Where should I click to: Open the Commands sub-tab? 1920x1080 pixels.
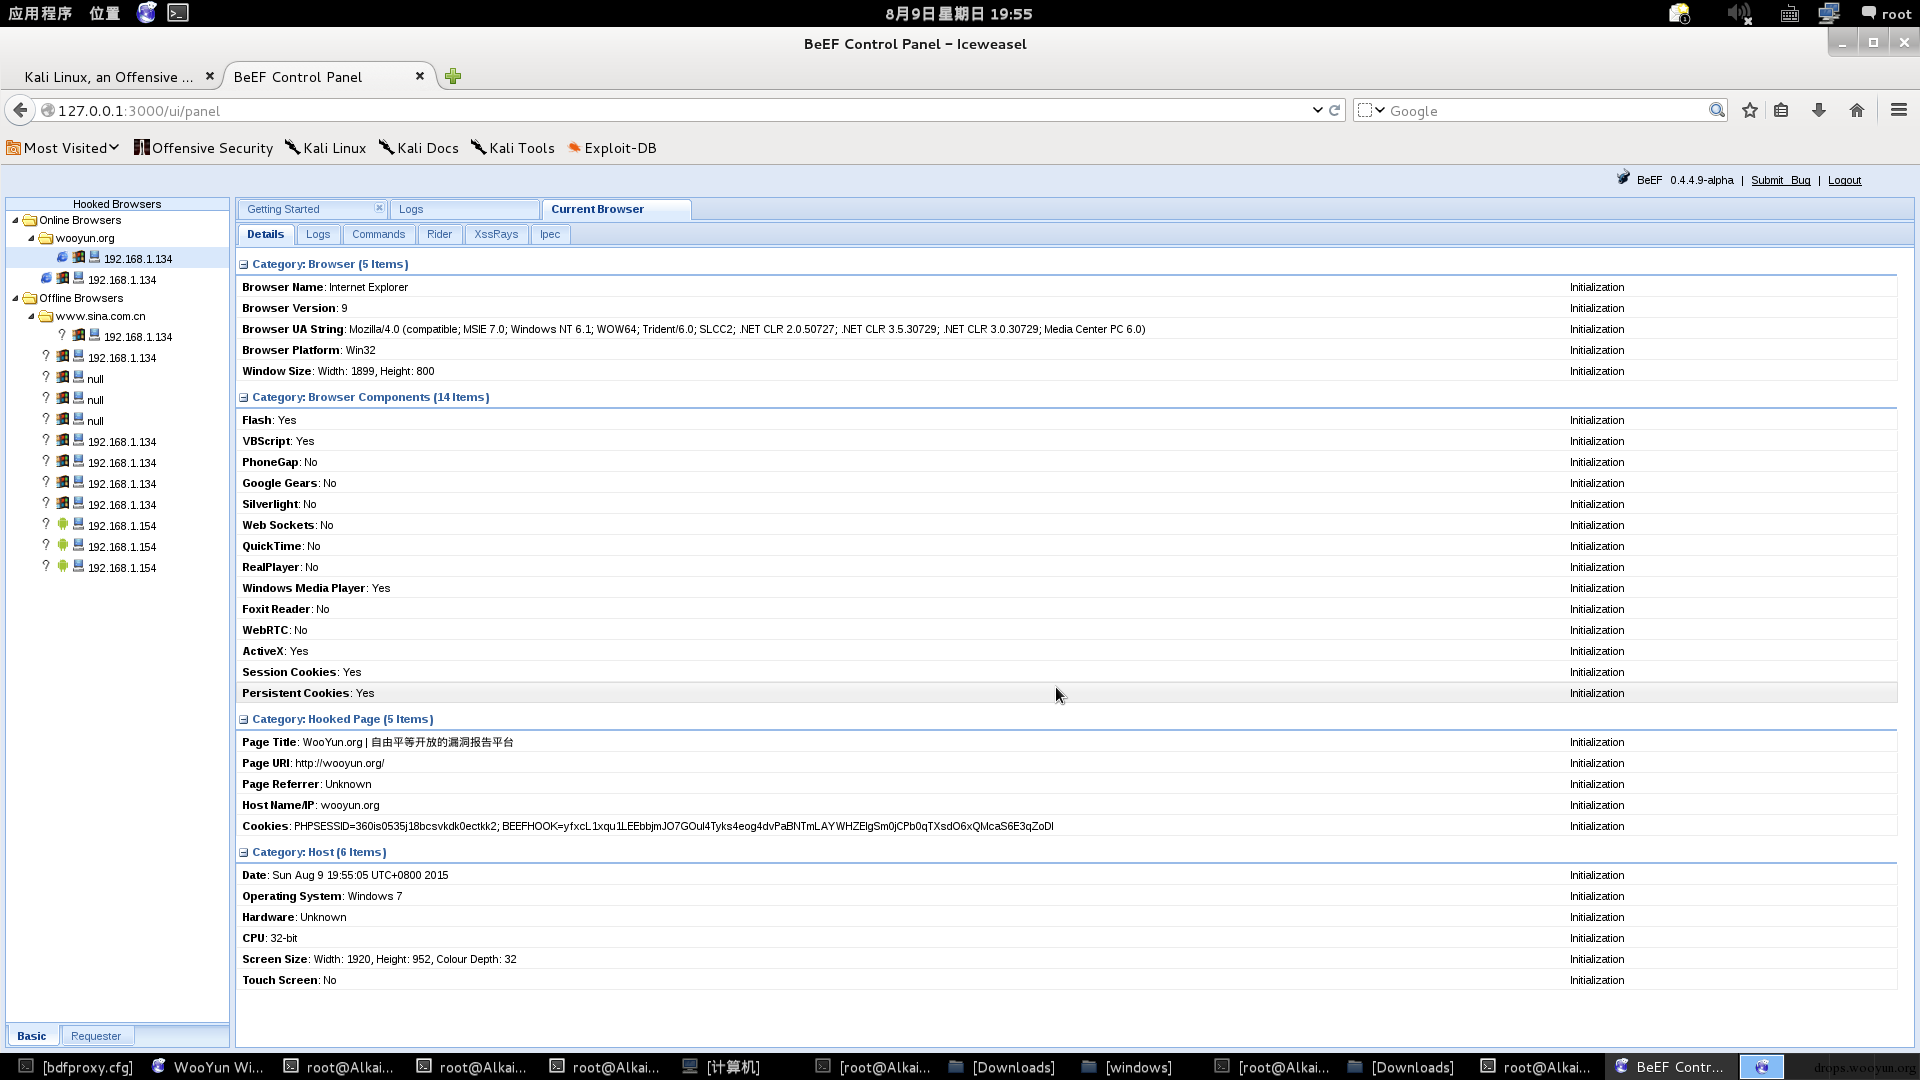coord(378,234)
